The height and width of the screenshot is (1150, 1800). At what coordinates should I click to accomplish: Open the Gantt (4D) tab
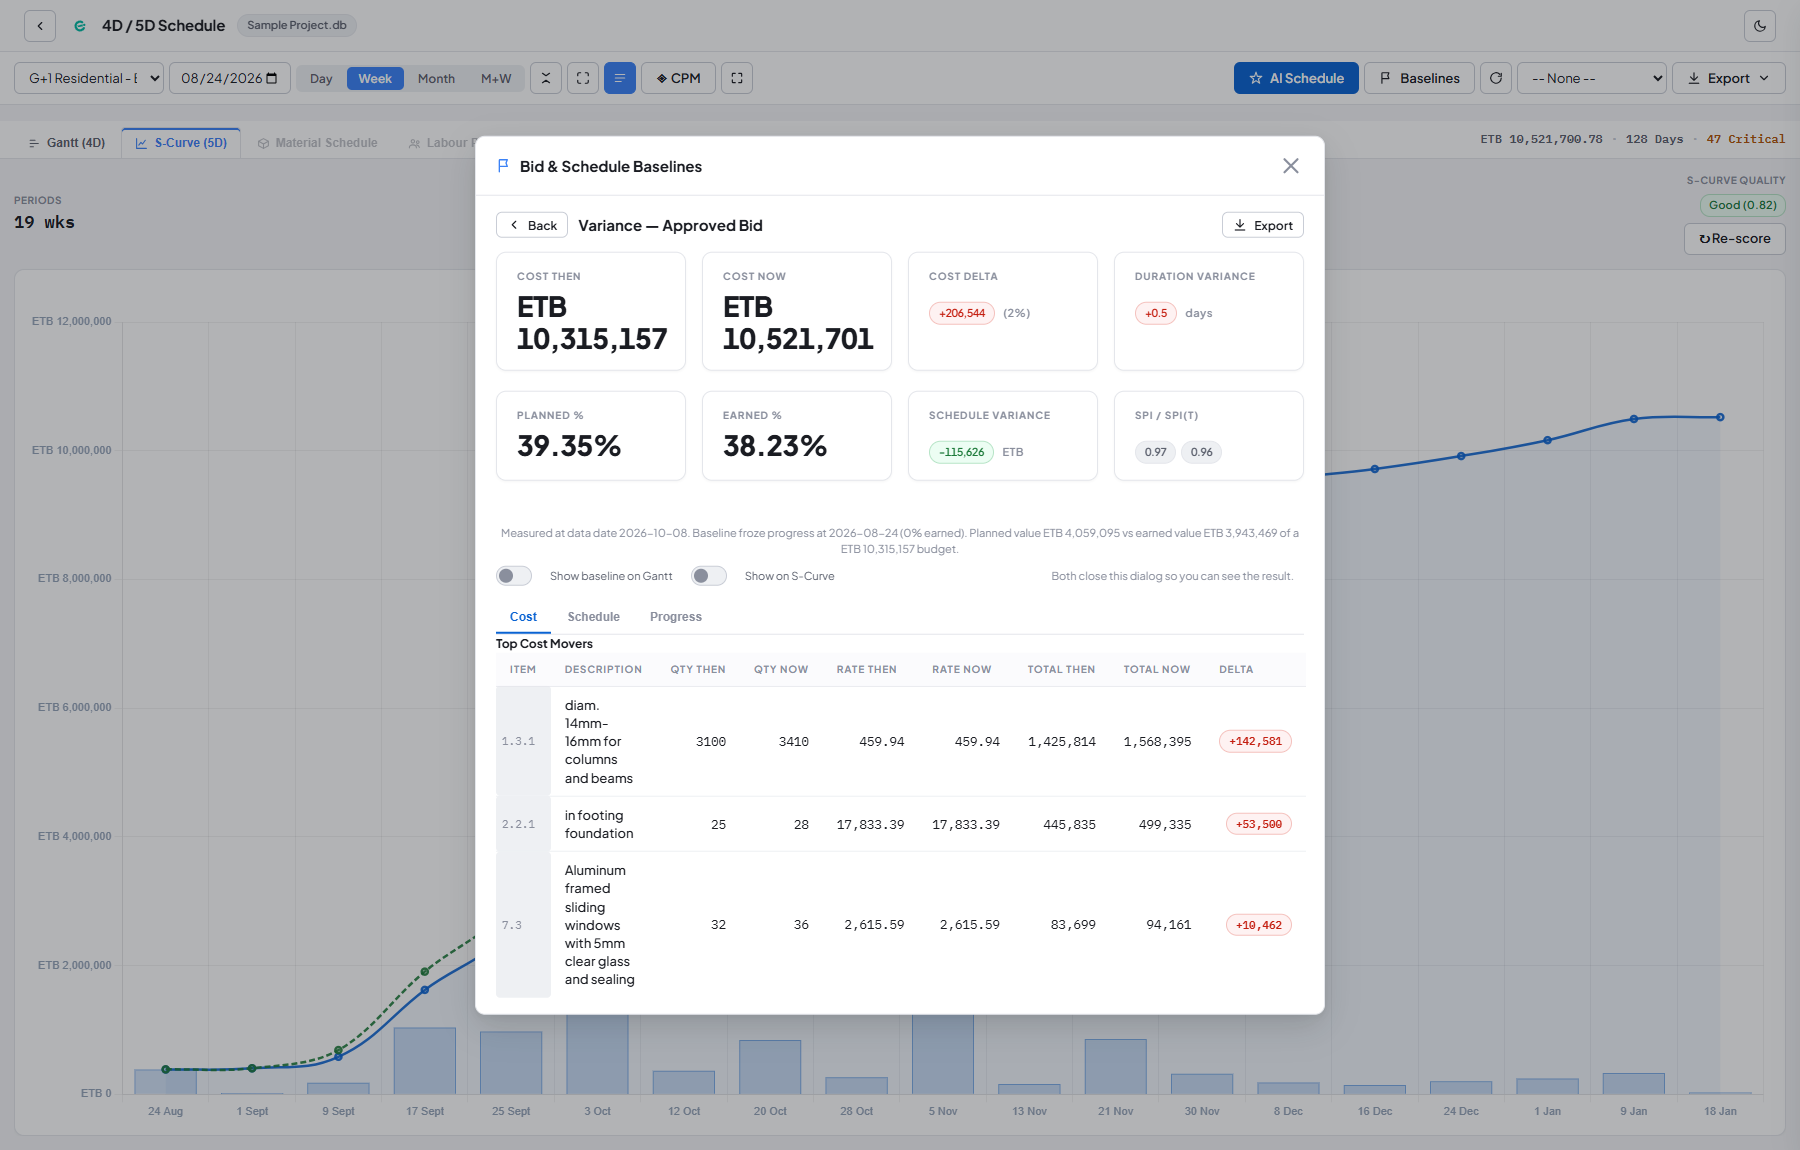(66, 143)
